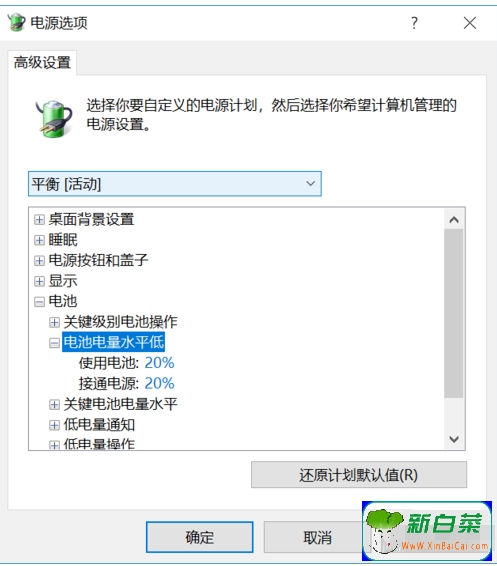The image size is (497, 566).
Task: Click 还原计划默认值(R) button
Action: [359, 475]
